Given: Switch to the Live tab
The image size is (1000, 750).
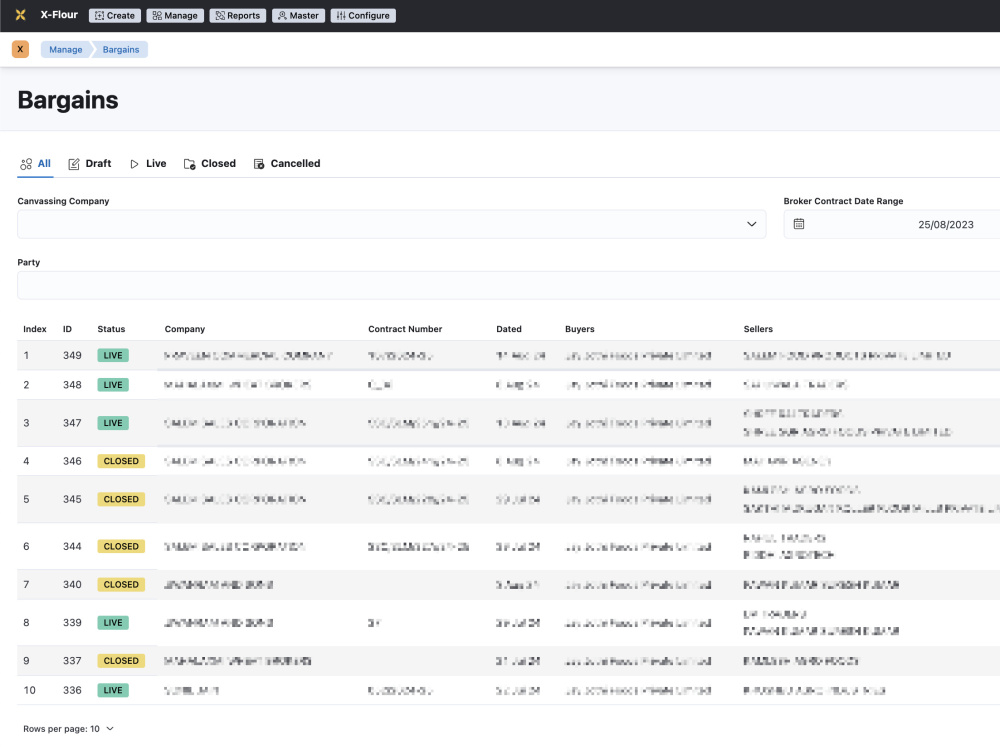Looking at the screenshot, I should pos(148,164).
